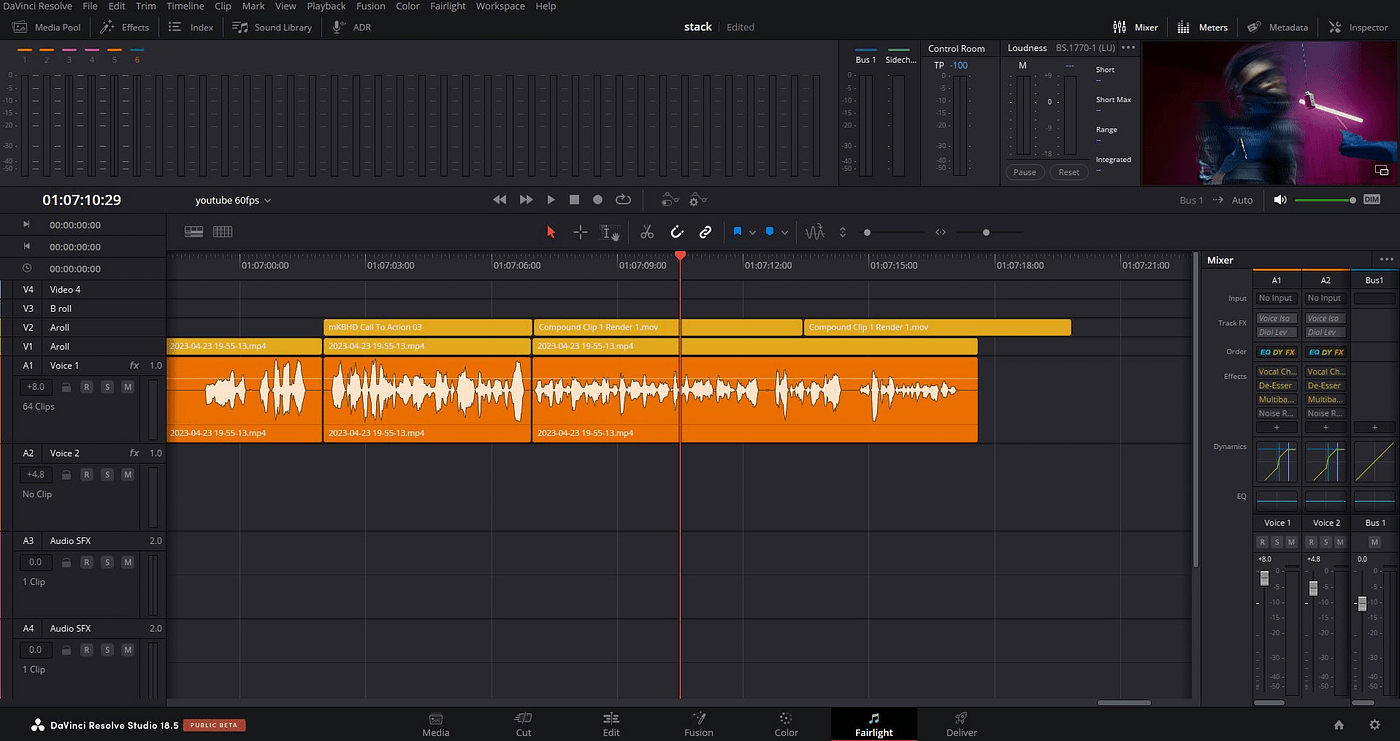Solo the Voice 2 track

tap(107, 474)
